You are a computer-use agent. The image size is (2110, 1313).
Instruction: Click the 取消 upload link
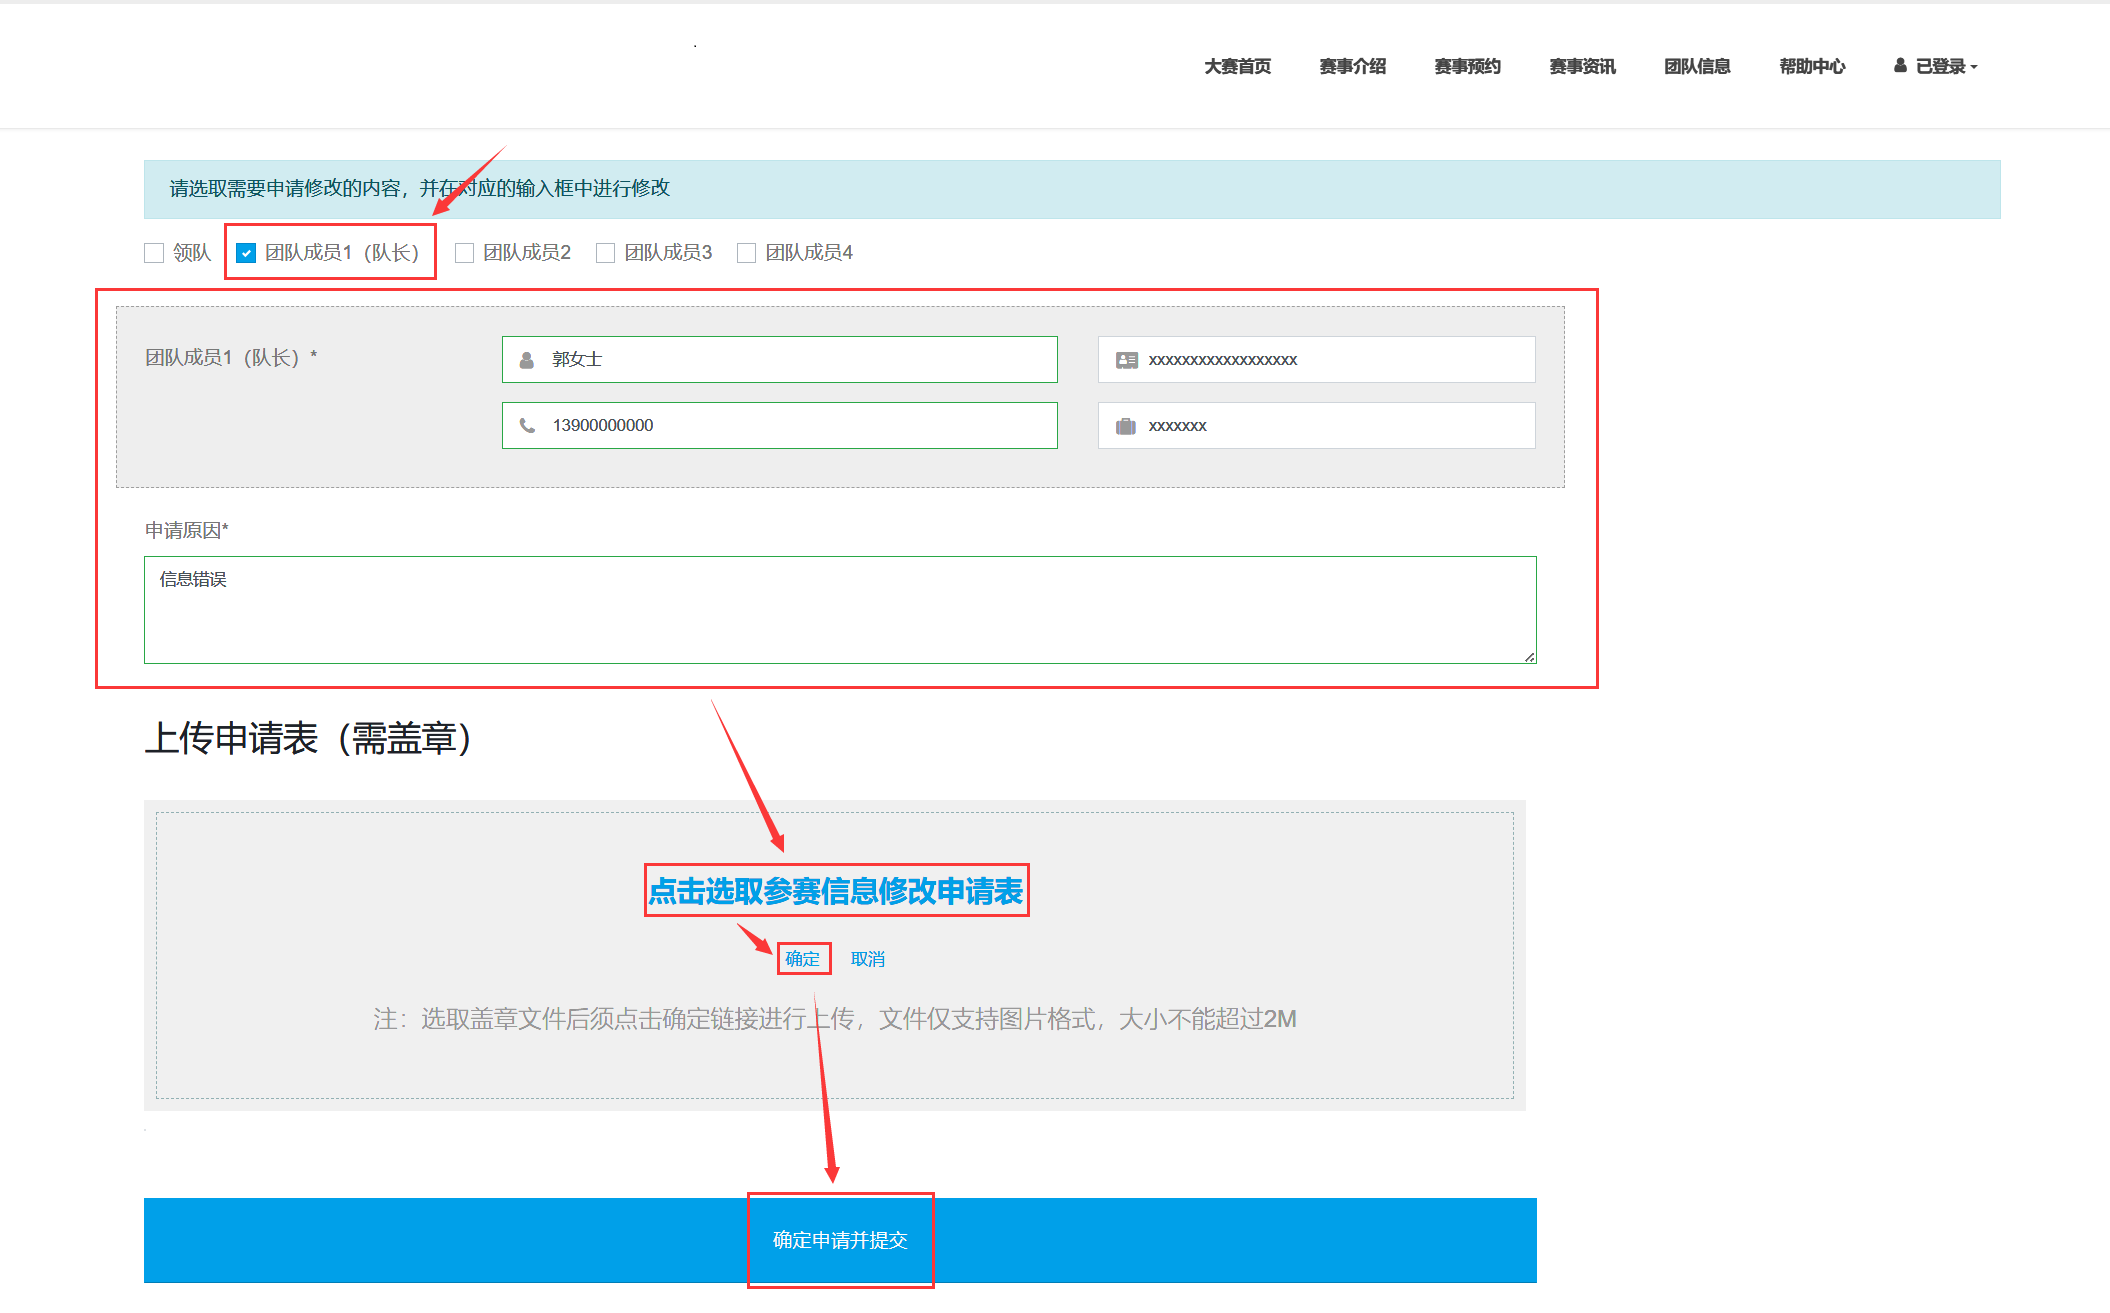tap(867, 959)
